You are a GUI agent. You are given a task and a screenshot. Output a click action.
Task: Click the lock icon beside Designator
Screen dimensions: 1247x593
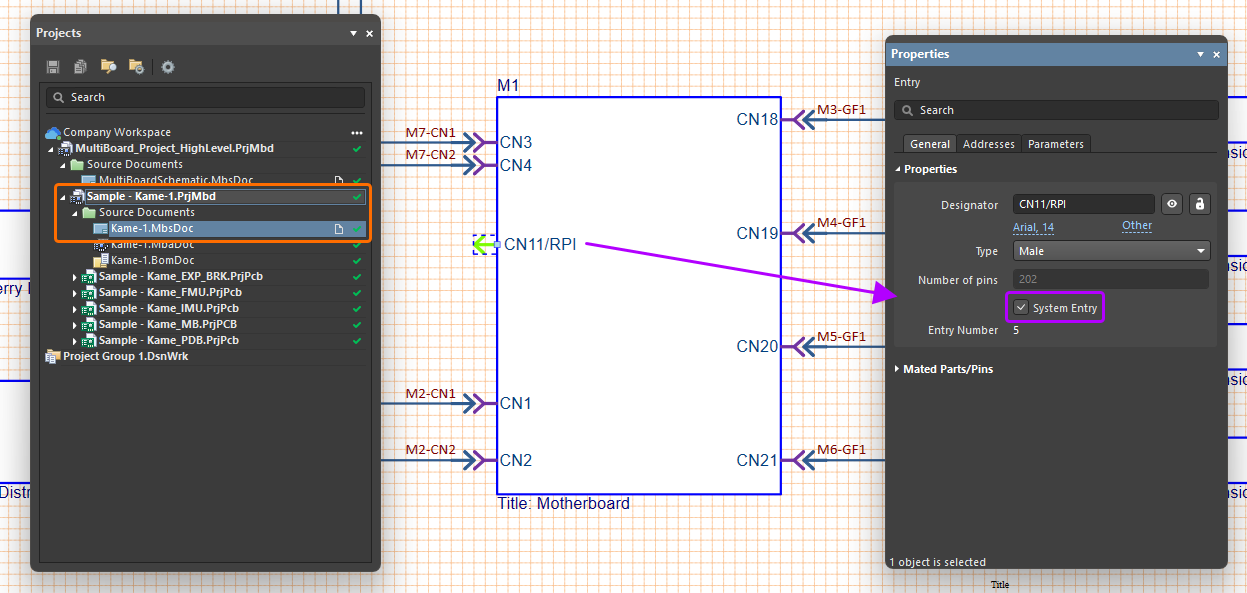click(1200, 204)
